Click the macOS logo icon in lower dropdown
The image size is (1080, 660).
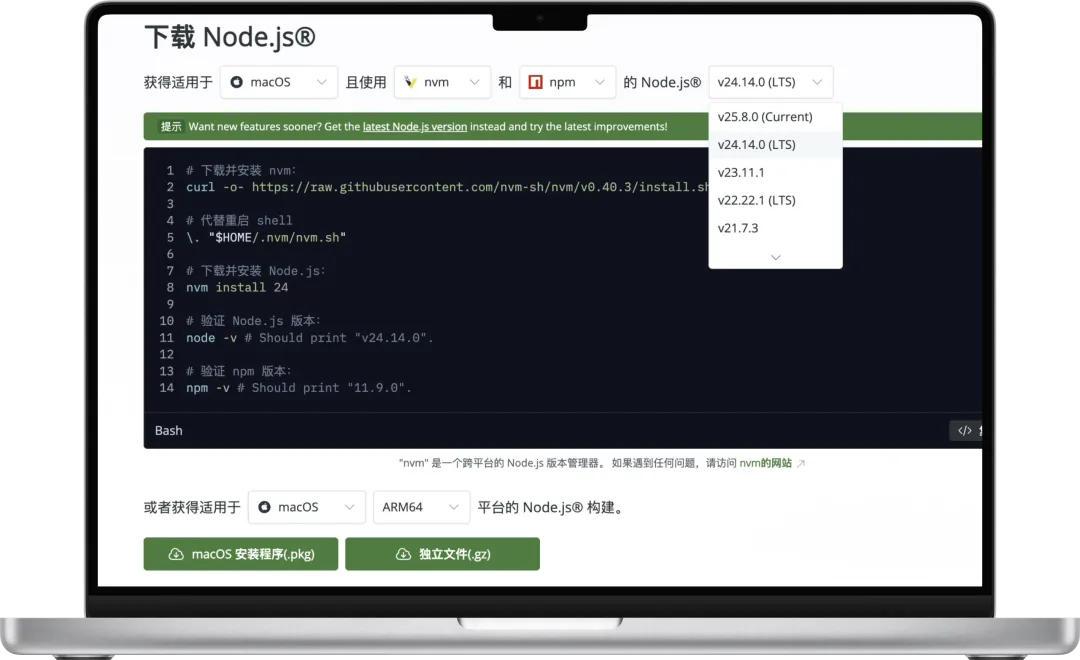pos(264,507)
